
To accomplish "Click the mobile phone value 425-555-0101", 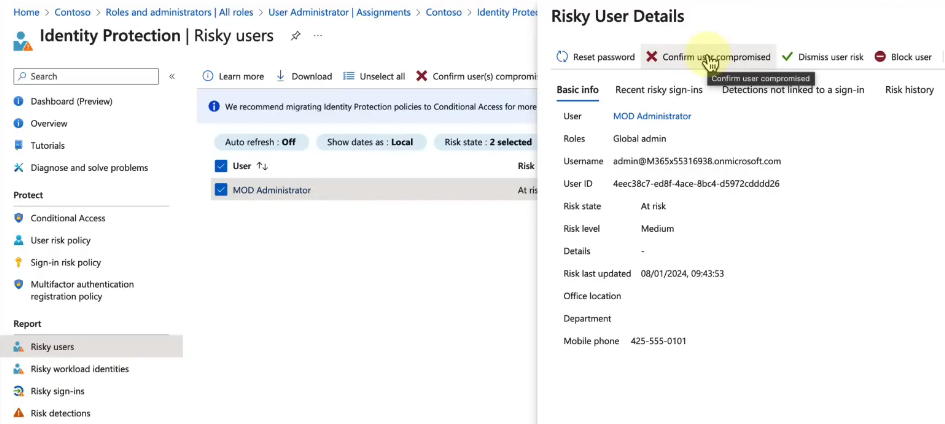I will [x=658, y=341].
